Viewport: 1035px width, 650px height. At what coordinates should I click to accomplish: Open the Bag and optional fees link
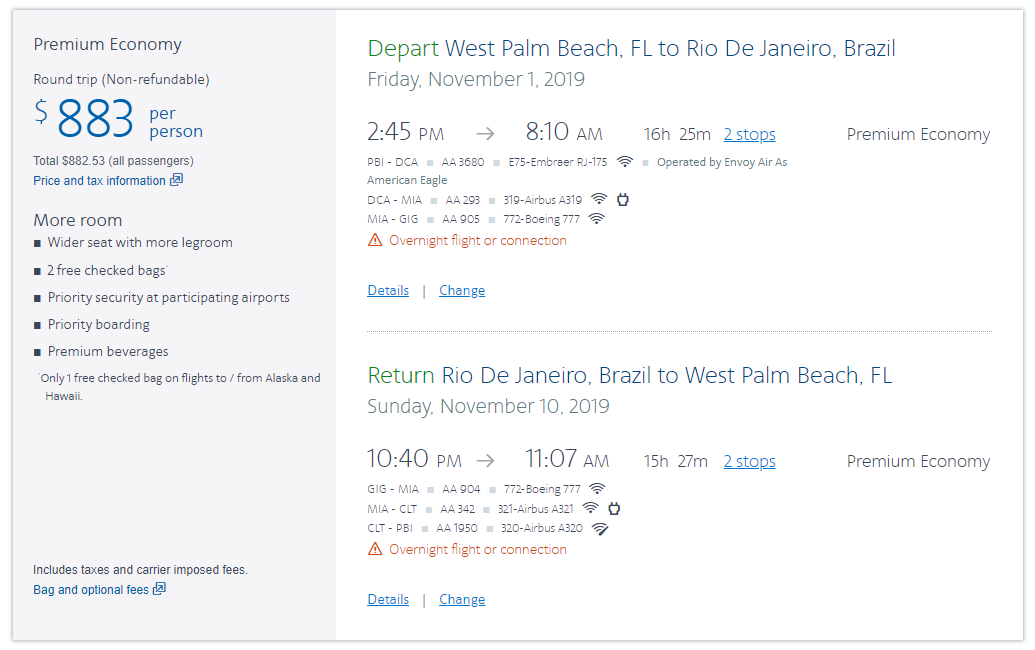pyautogui.click(x=91, y=590)
